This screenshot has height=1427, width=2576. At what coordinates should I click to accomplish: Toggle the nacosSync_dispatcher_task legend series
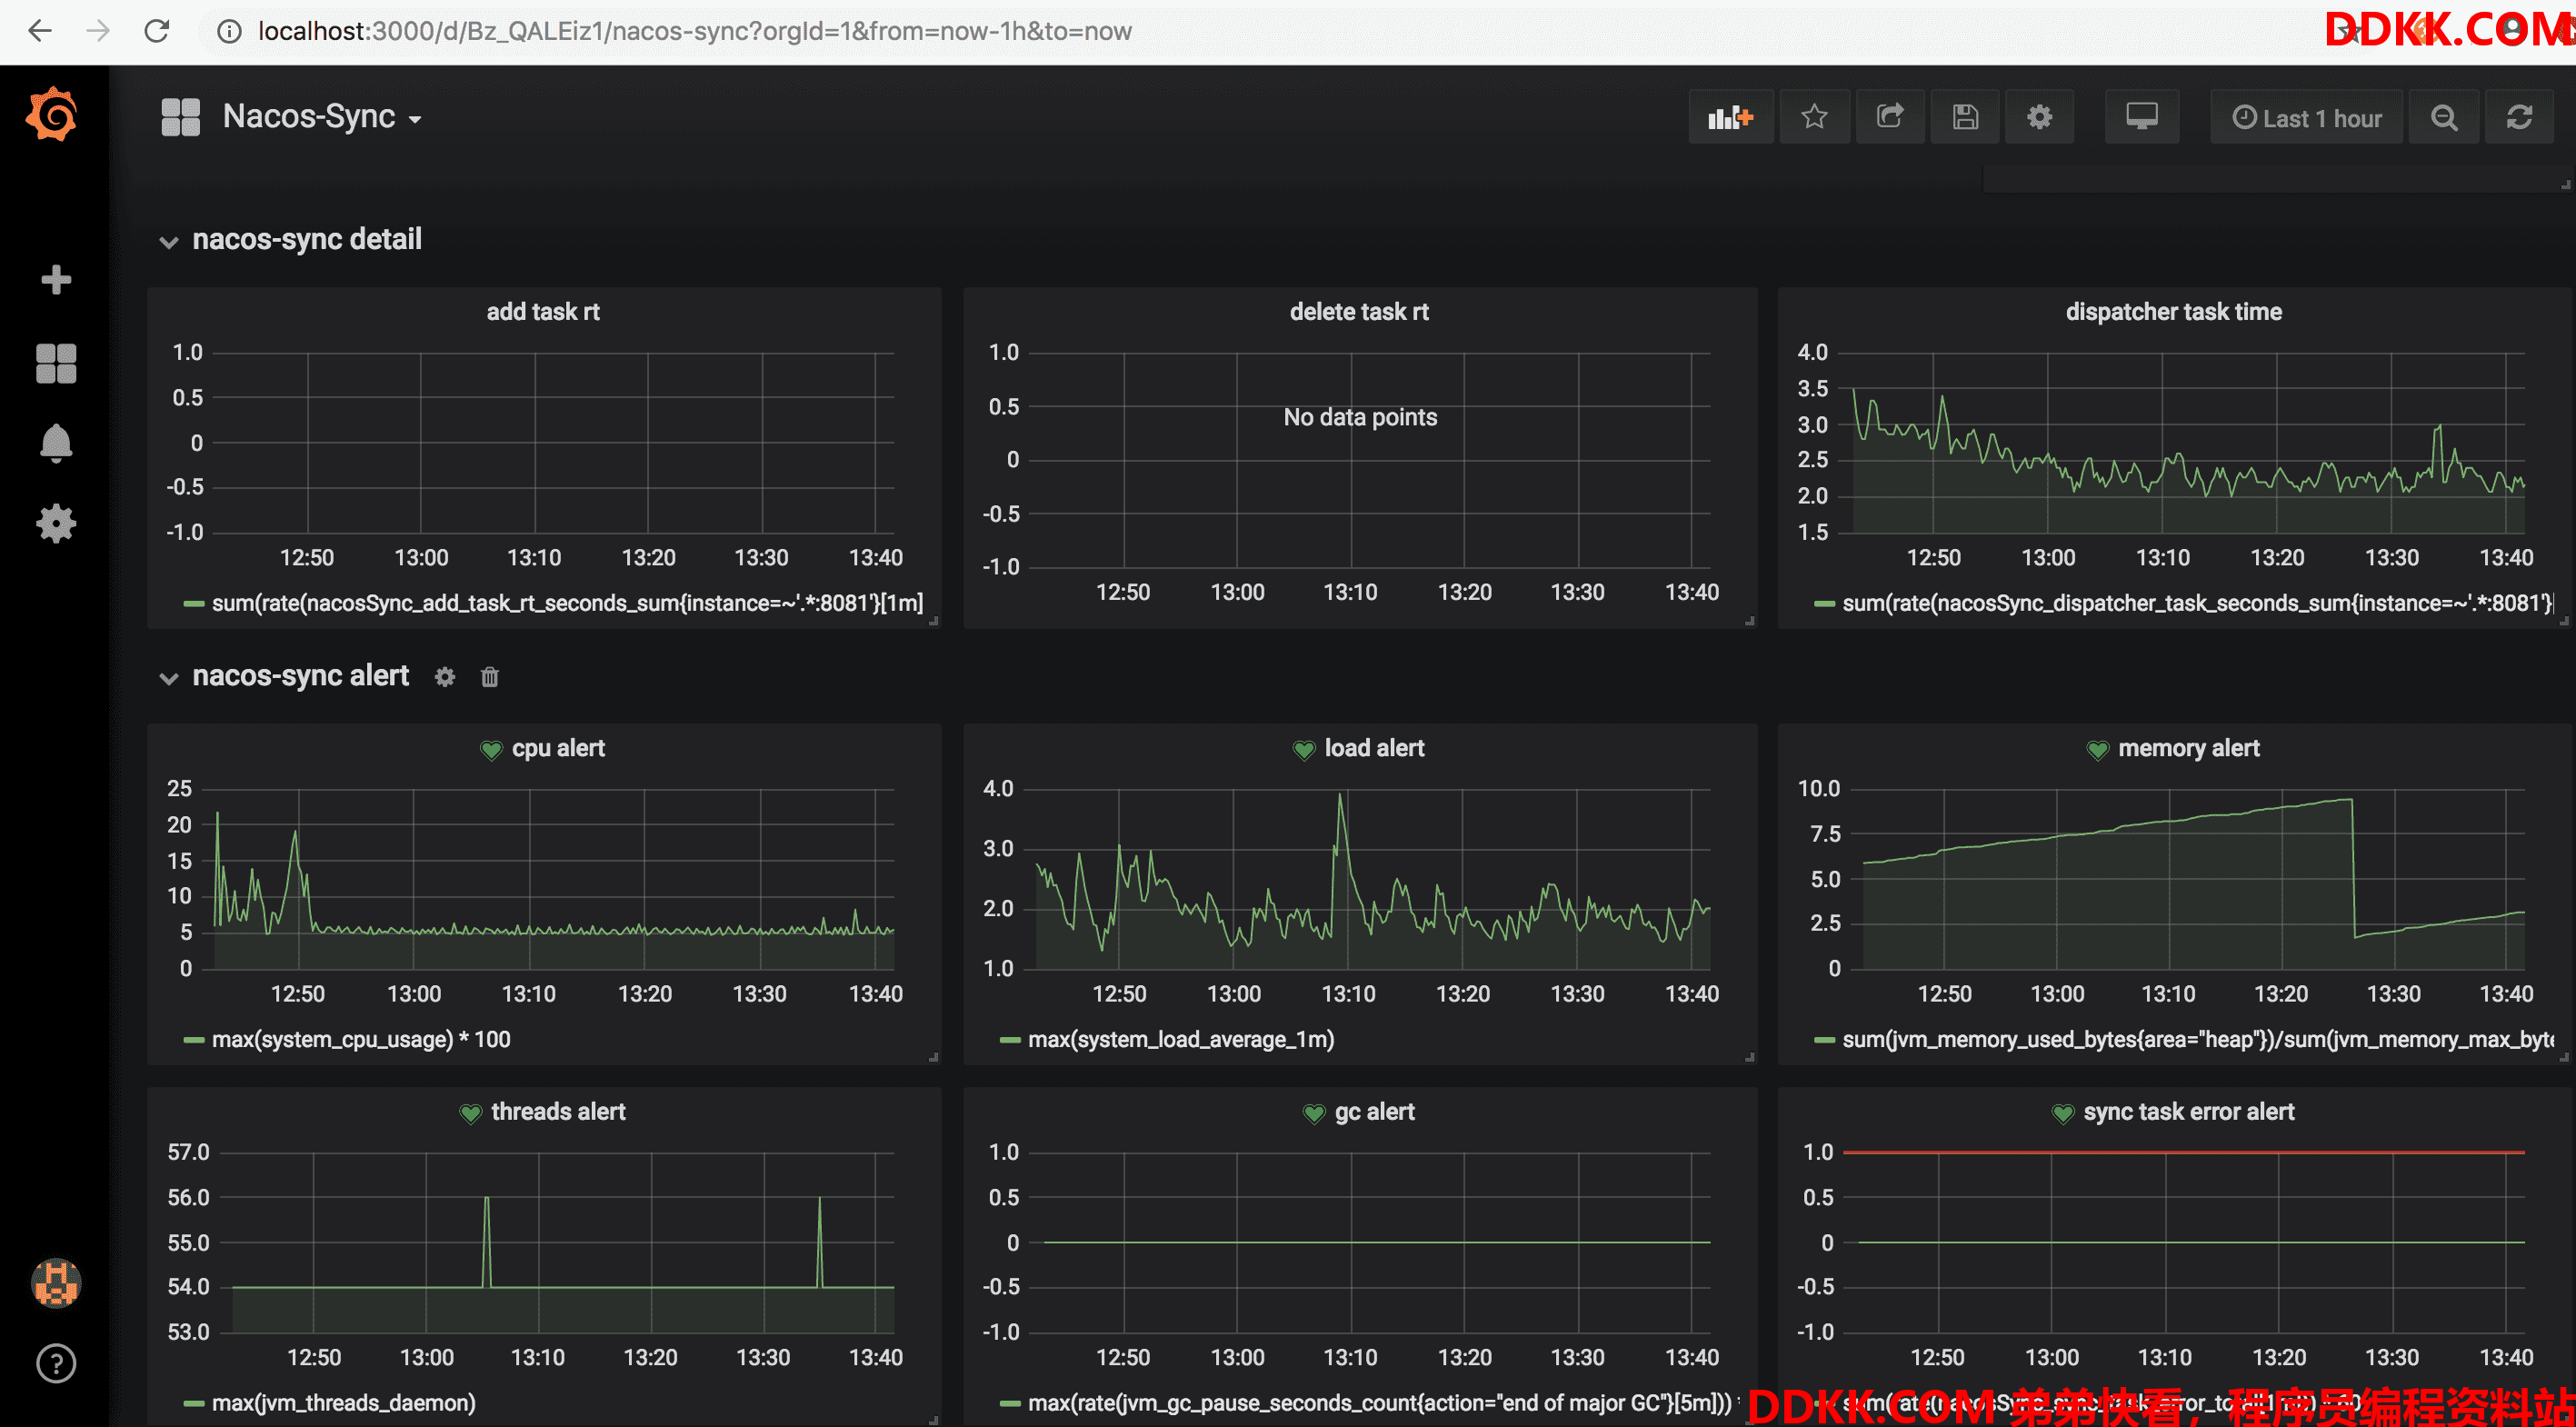2197,603
